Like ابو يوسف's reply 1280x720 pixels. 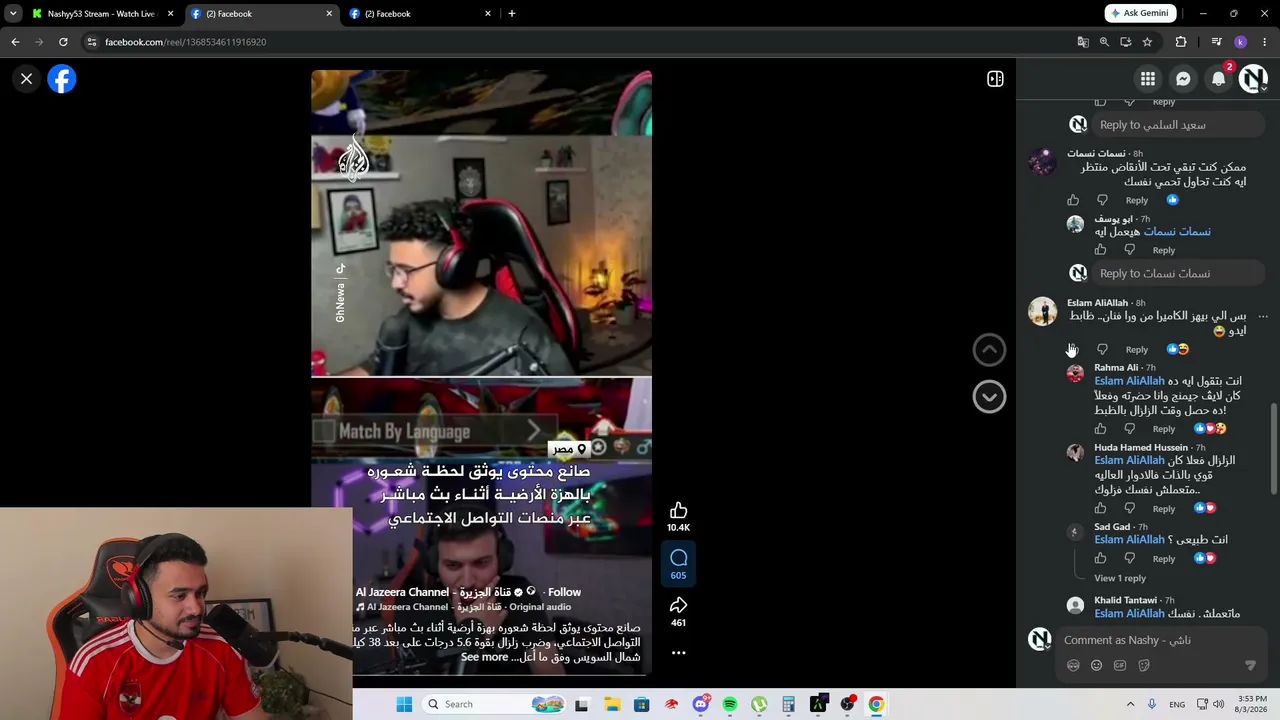coord(1100,250)
